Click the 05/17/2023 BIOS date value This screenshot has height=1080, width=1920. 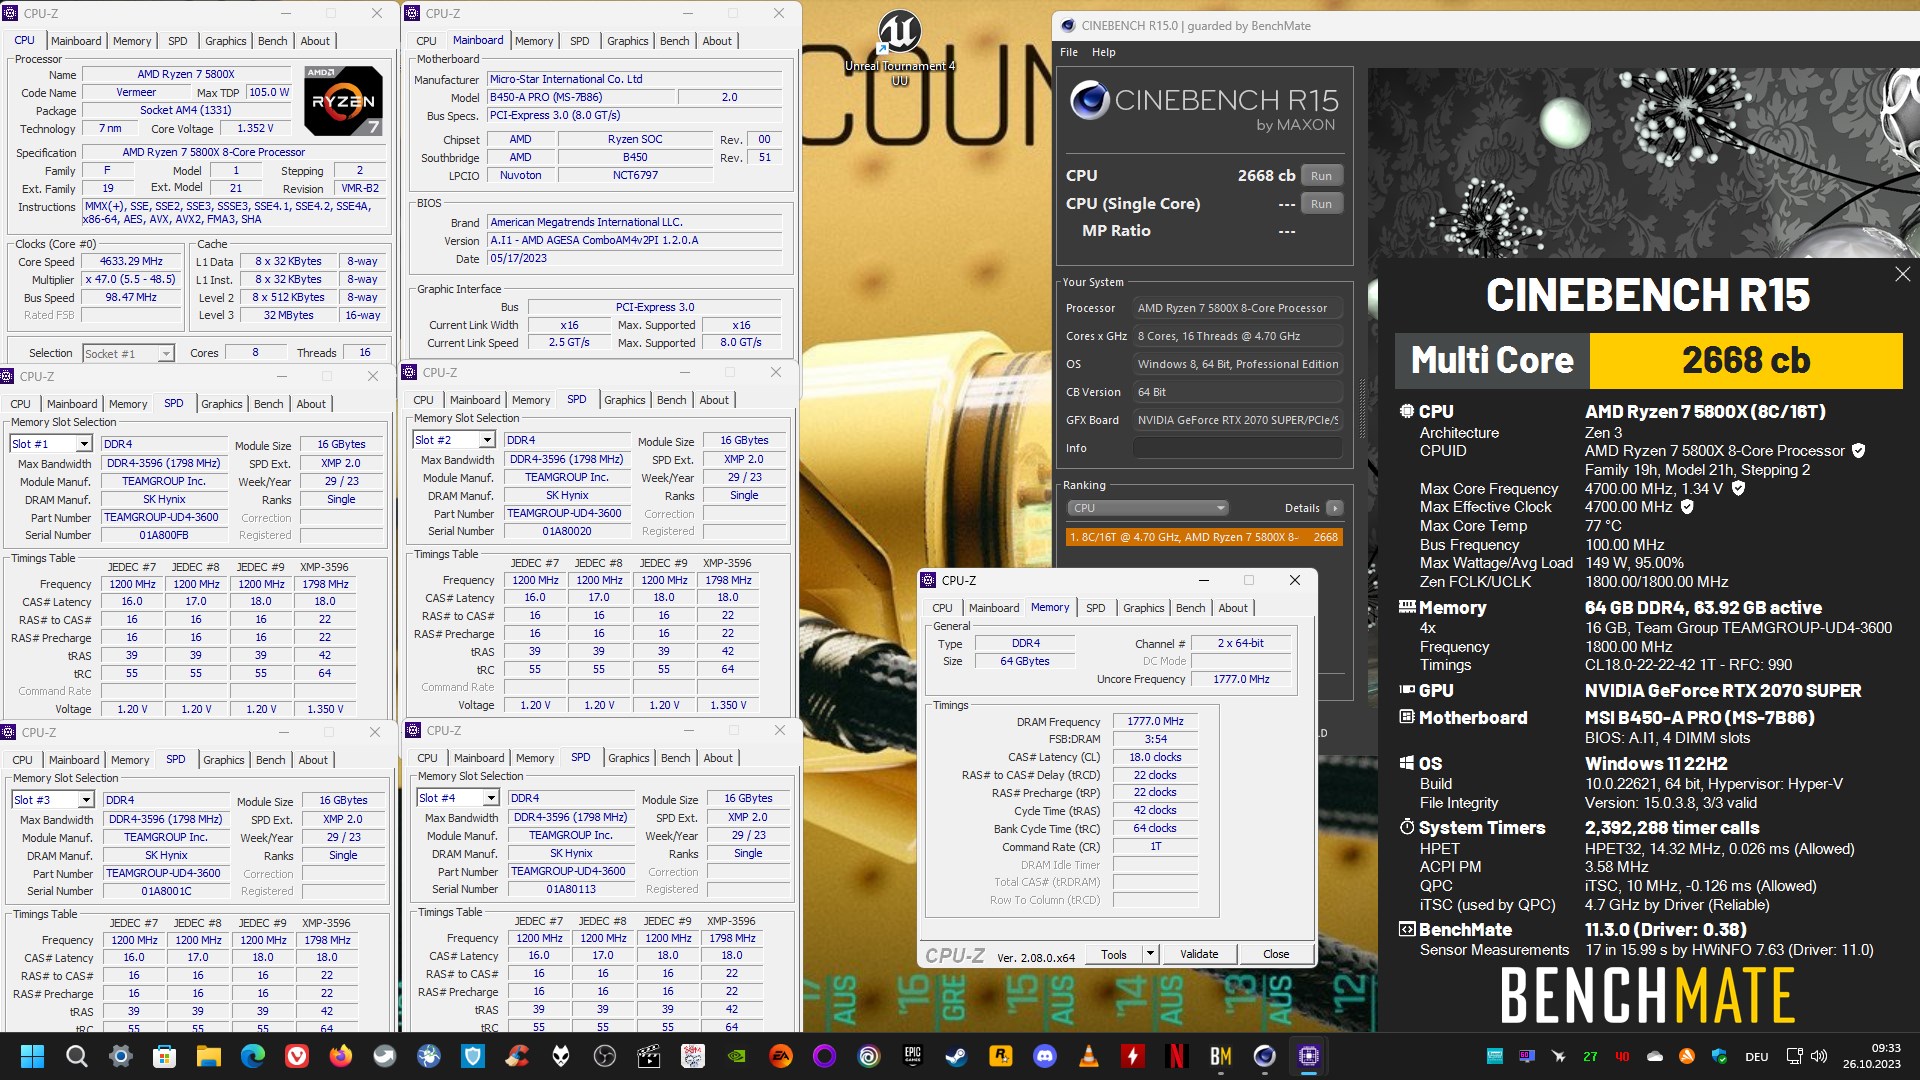click(634, 258)
